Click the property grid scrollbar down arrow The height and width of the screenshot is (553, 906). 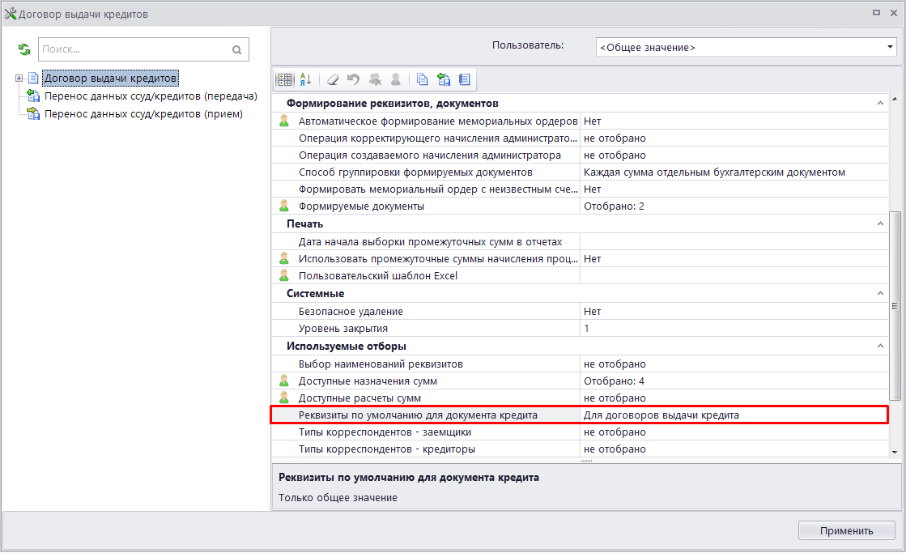[895, 452]
